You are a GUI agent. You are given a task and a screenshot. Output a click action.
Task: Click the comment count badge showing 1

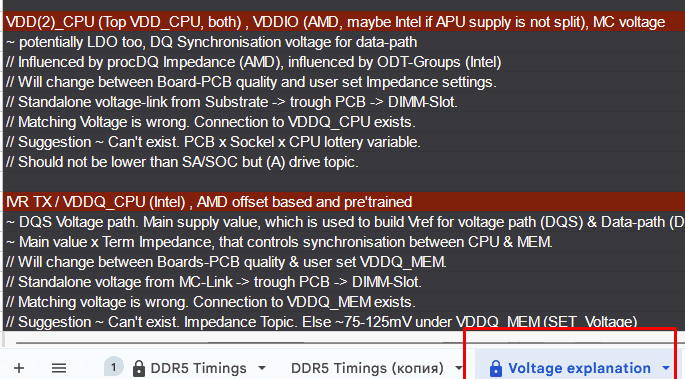tap(114, 367)
